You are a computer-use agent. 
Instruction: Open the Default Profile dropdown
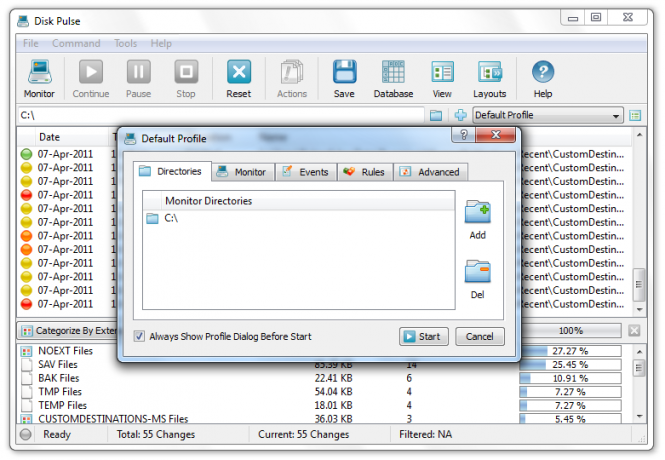click(548, 115)
